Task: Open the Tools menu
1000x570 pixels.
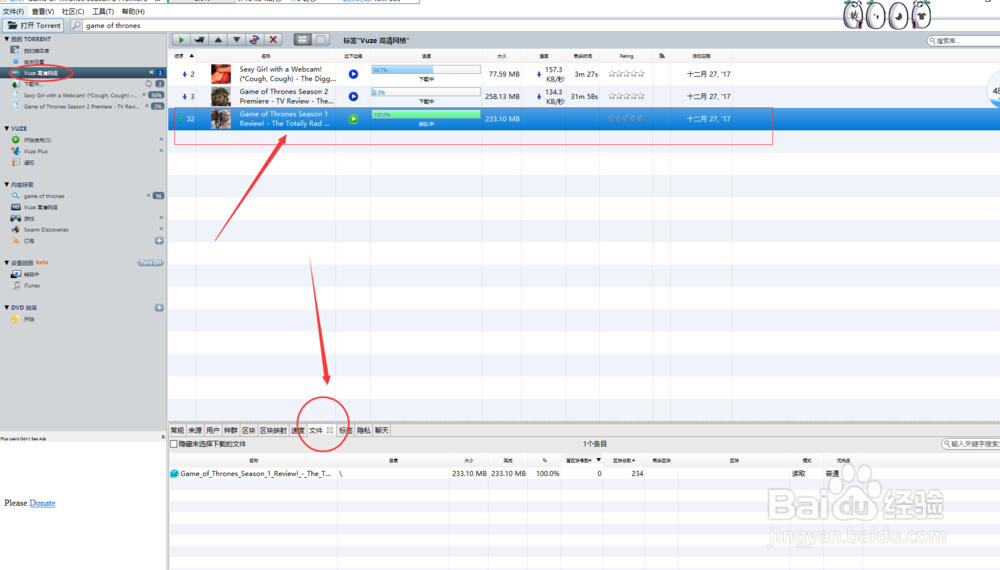Action: [103, 11]
